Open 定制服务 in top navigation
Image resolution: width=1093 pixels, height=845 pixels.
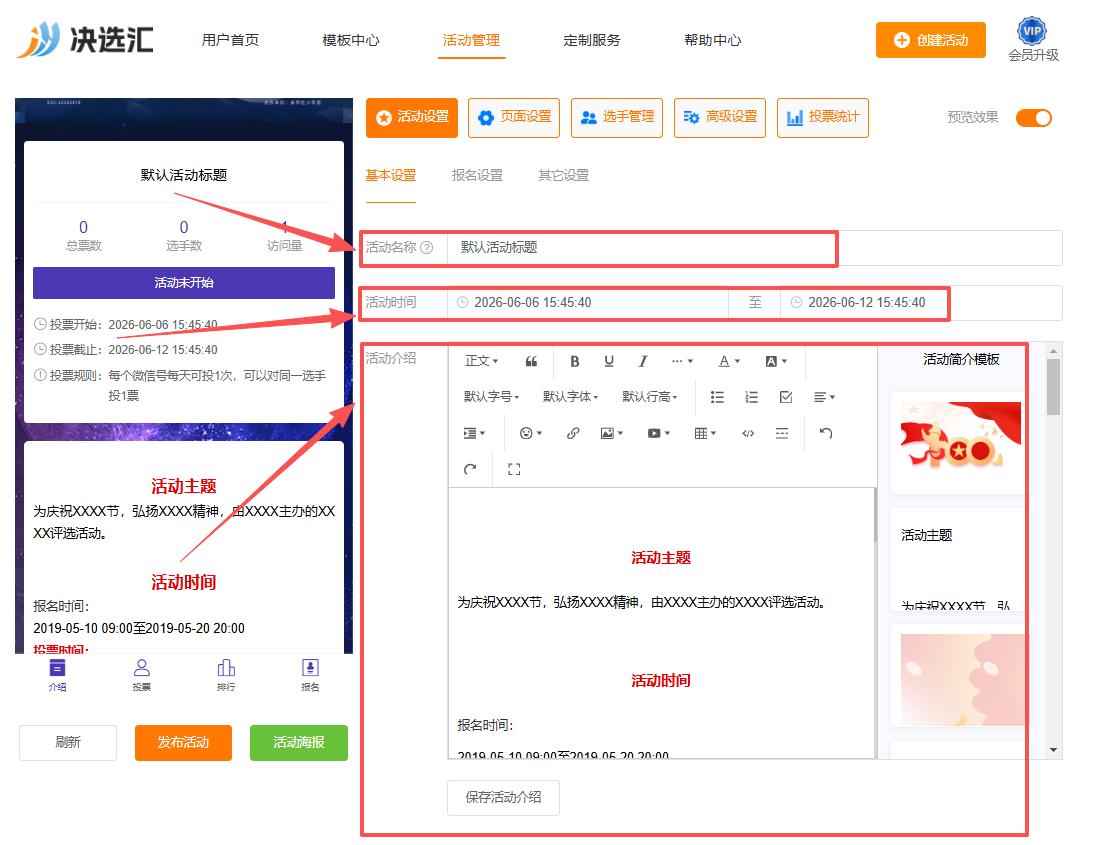pyautogui.click(x=592, y=40)
